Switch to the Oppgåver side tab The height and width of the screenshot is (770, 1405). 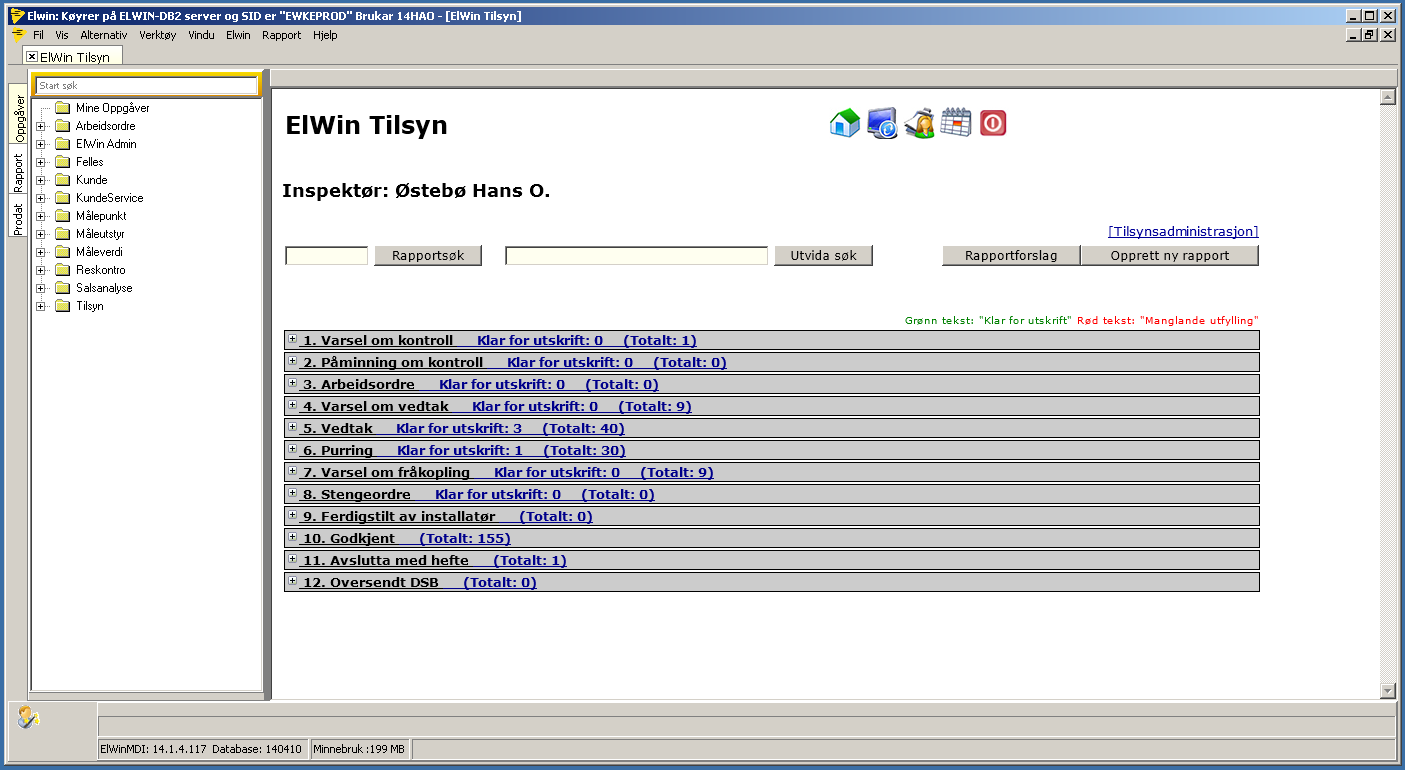click(19, 116)
